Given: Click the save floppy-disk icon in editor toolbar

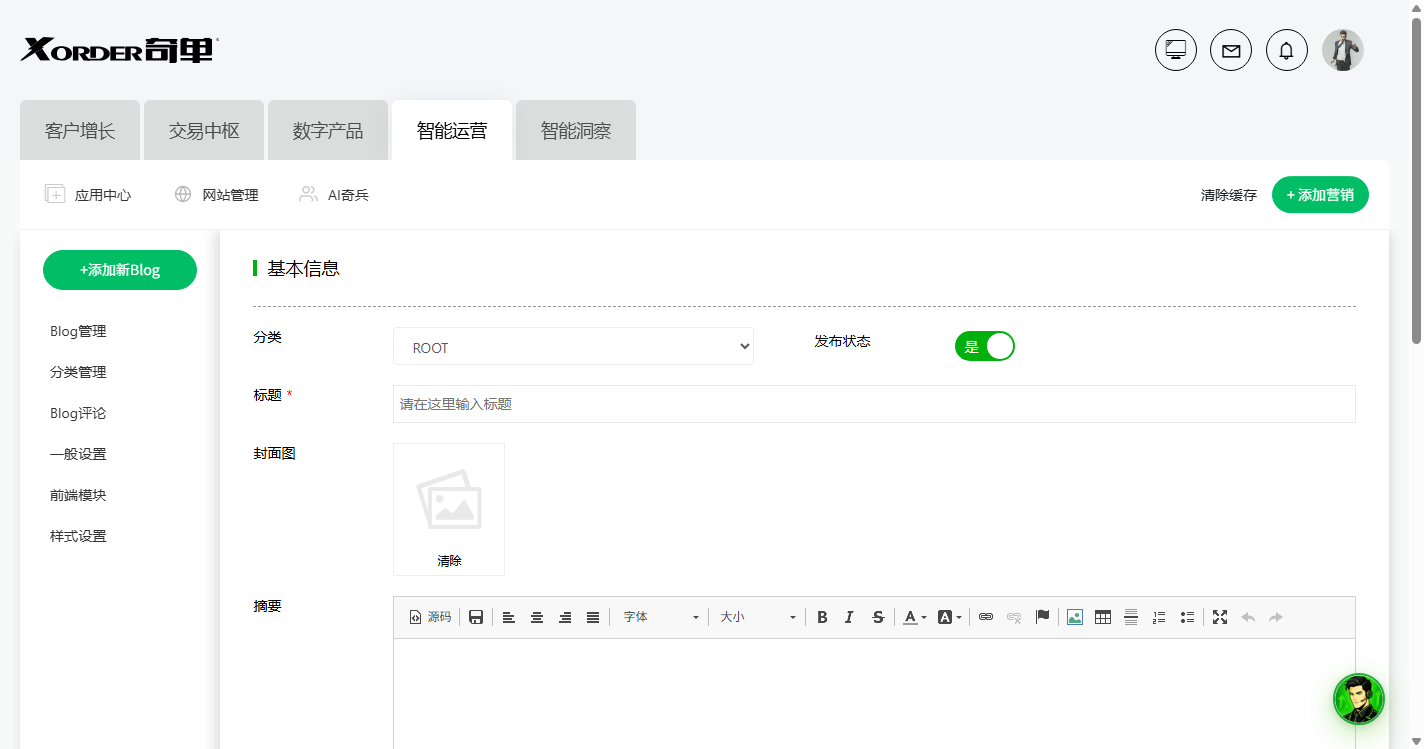Looking at the screenshot, I should click(x=476, y=617).
